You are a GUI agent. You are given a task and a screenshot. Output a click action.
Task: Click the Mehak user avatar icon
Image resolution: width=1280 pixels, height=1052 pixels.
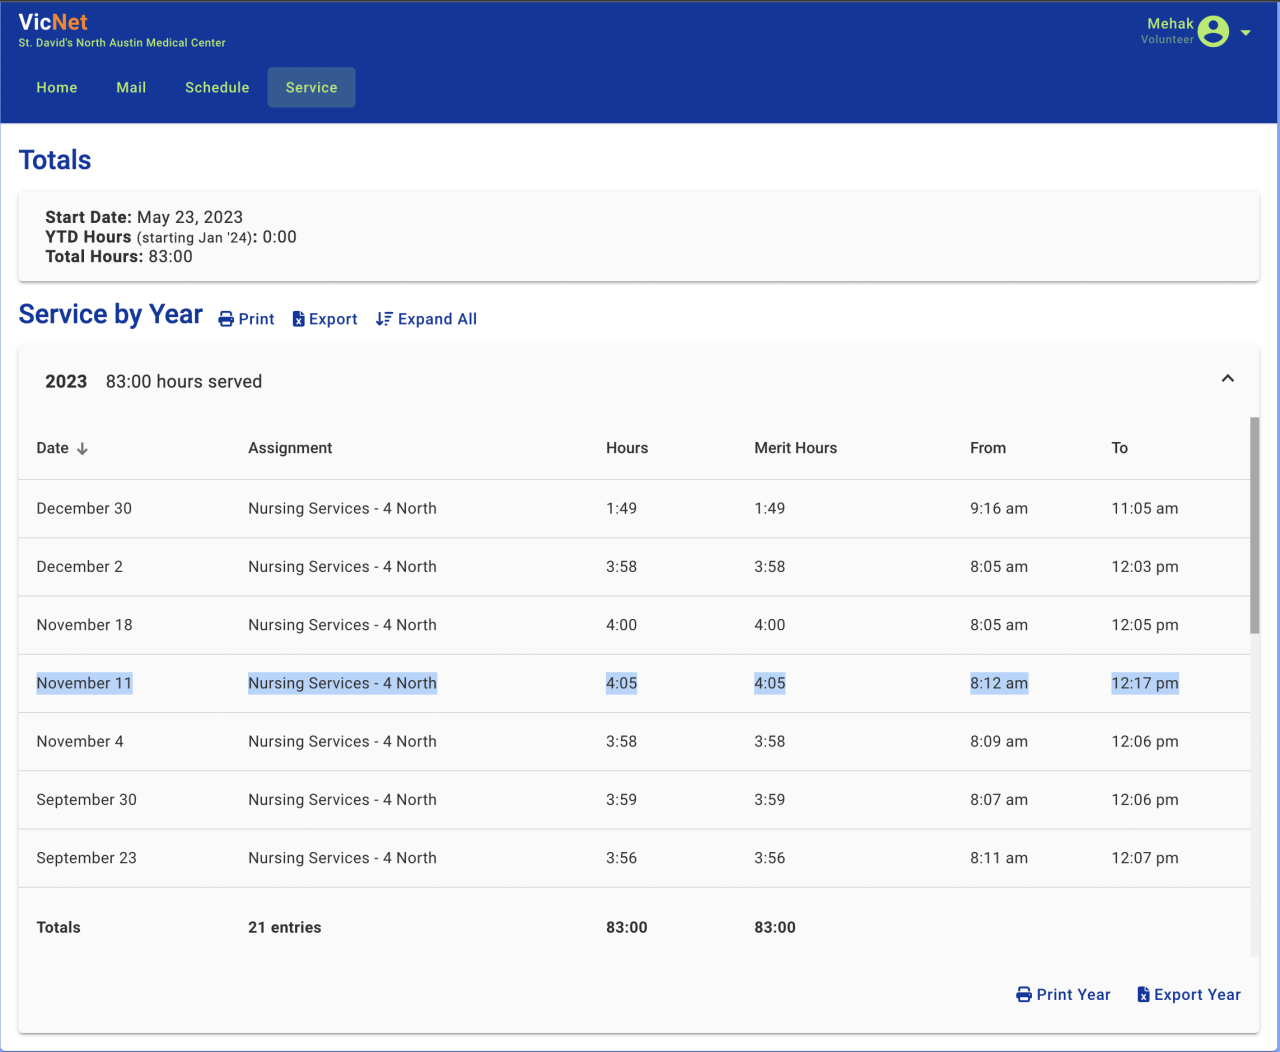(1213, 32)
